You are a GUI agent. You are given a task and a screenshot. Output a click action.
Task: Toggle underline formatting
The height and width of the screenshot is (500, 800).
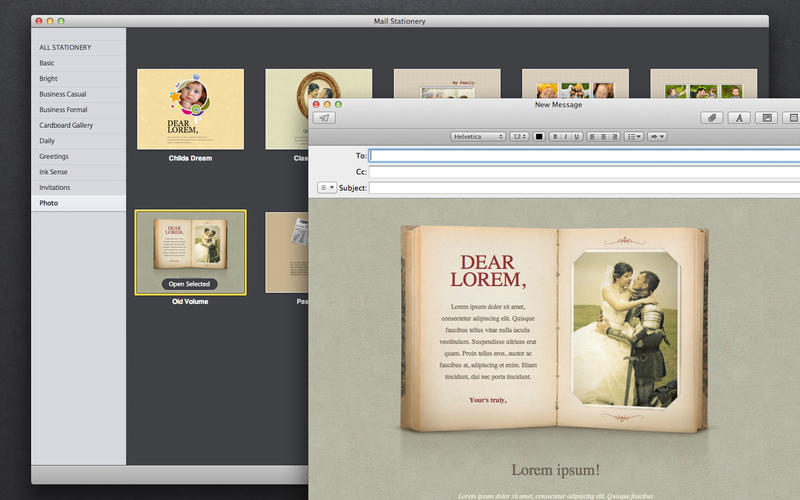pyautogui.click(x=576, y=136)
